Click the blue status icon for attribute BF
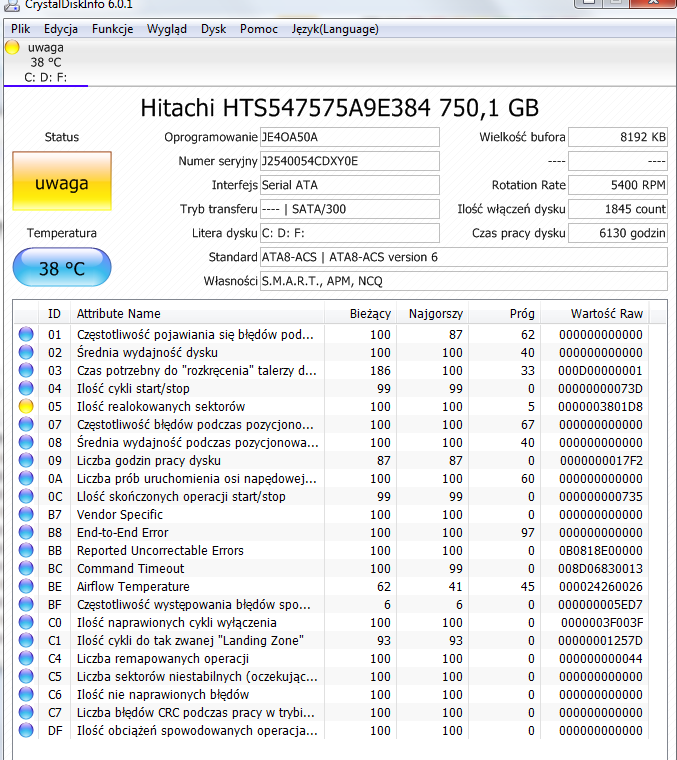This screenshot has width=677, height=760. pos(26,604)
